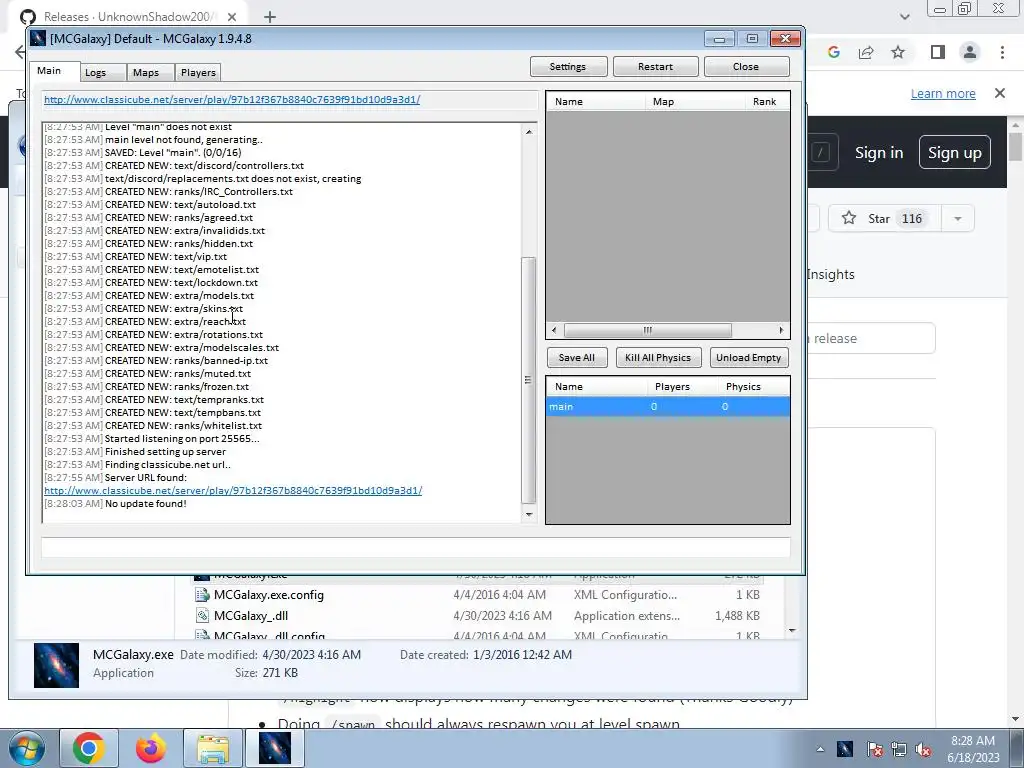Screen dimensions: 1024x768
Task: Click the Save All levels button
Action: [577, 358]
